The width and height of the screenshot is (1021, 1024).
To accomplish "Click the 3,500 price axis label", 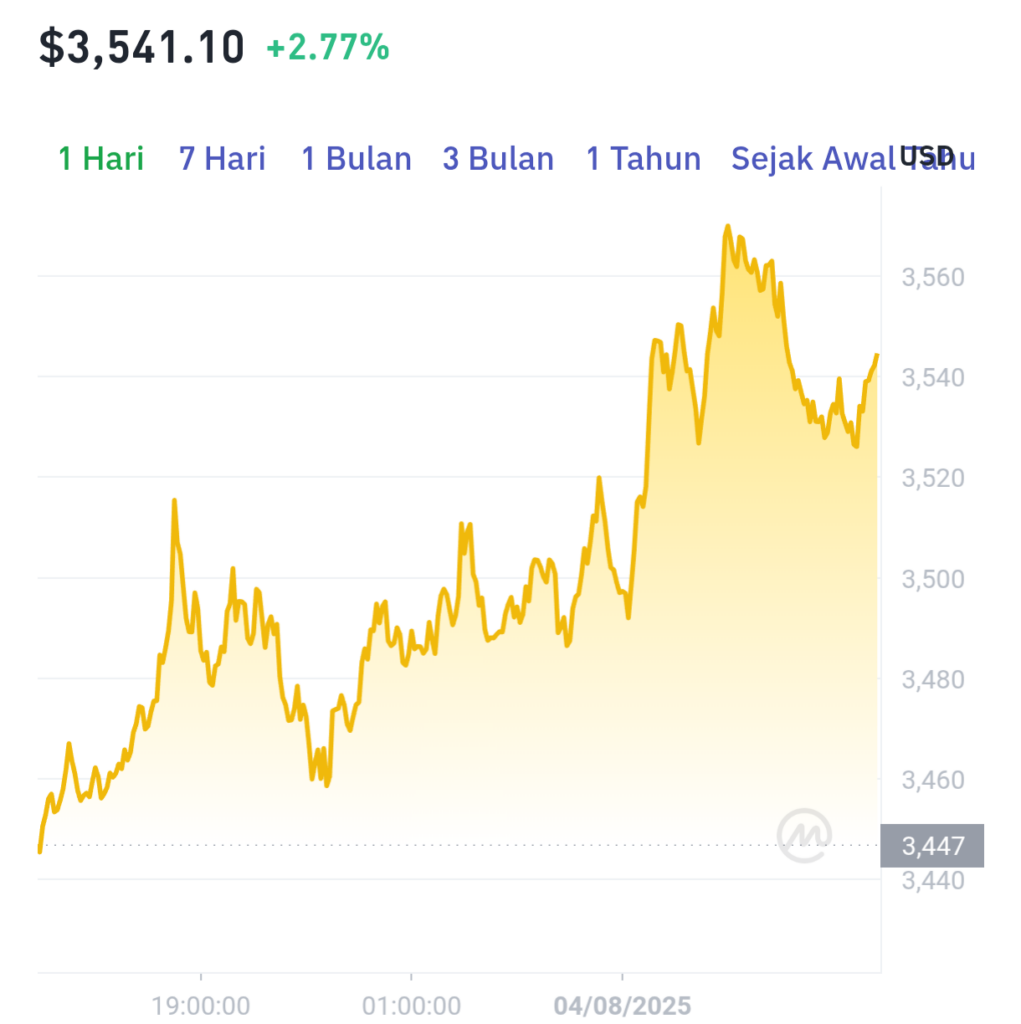I will pyautogui.click(x=933, y=579).
